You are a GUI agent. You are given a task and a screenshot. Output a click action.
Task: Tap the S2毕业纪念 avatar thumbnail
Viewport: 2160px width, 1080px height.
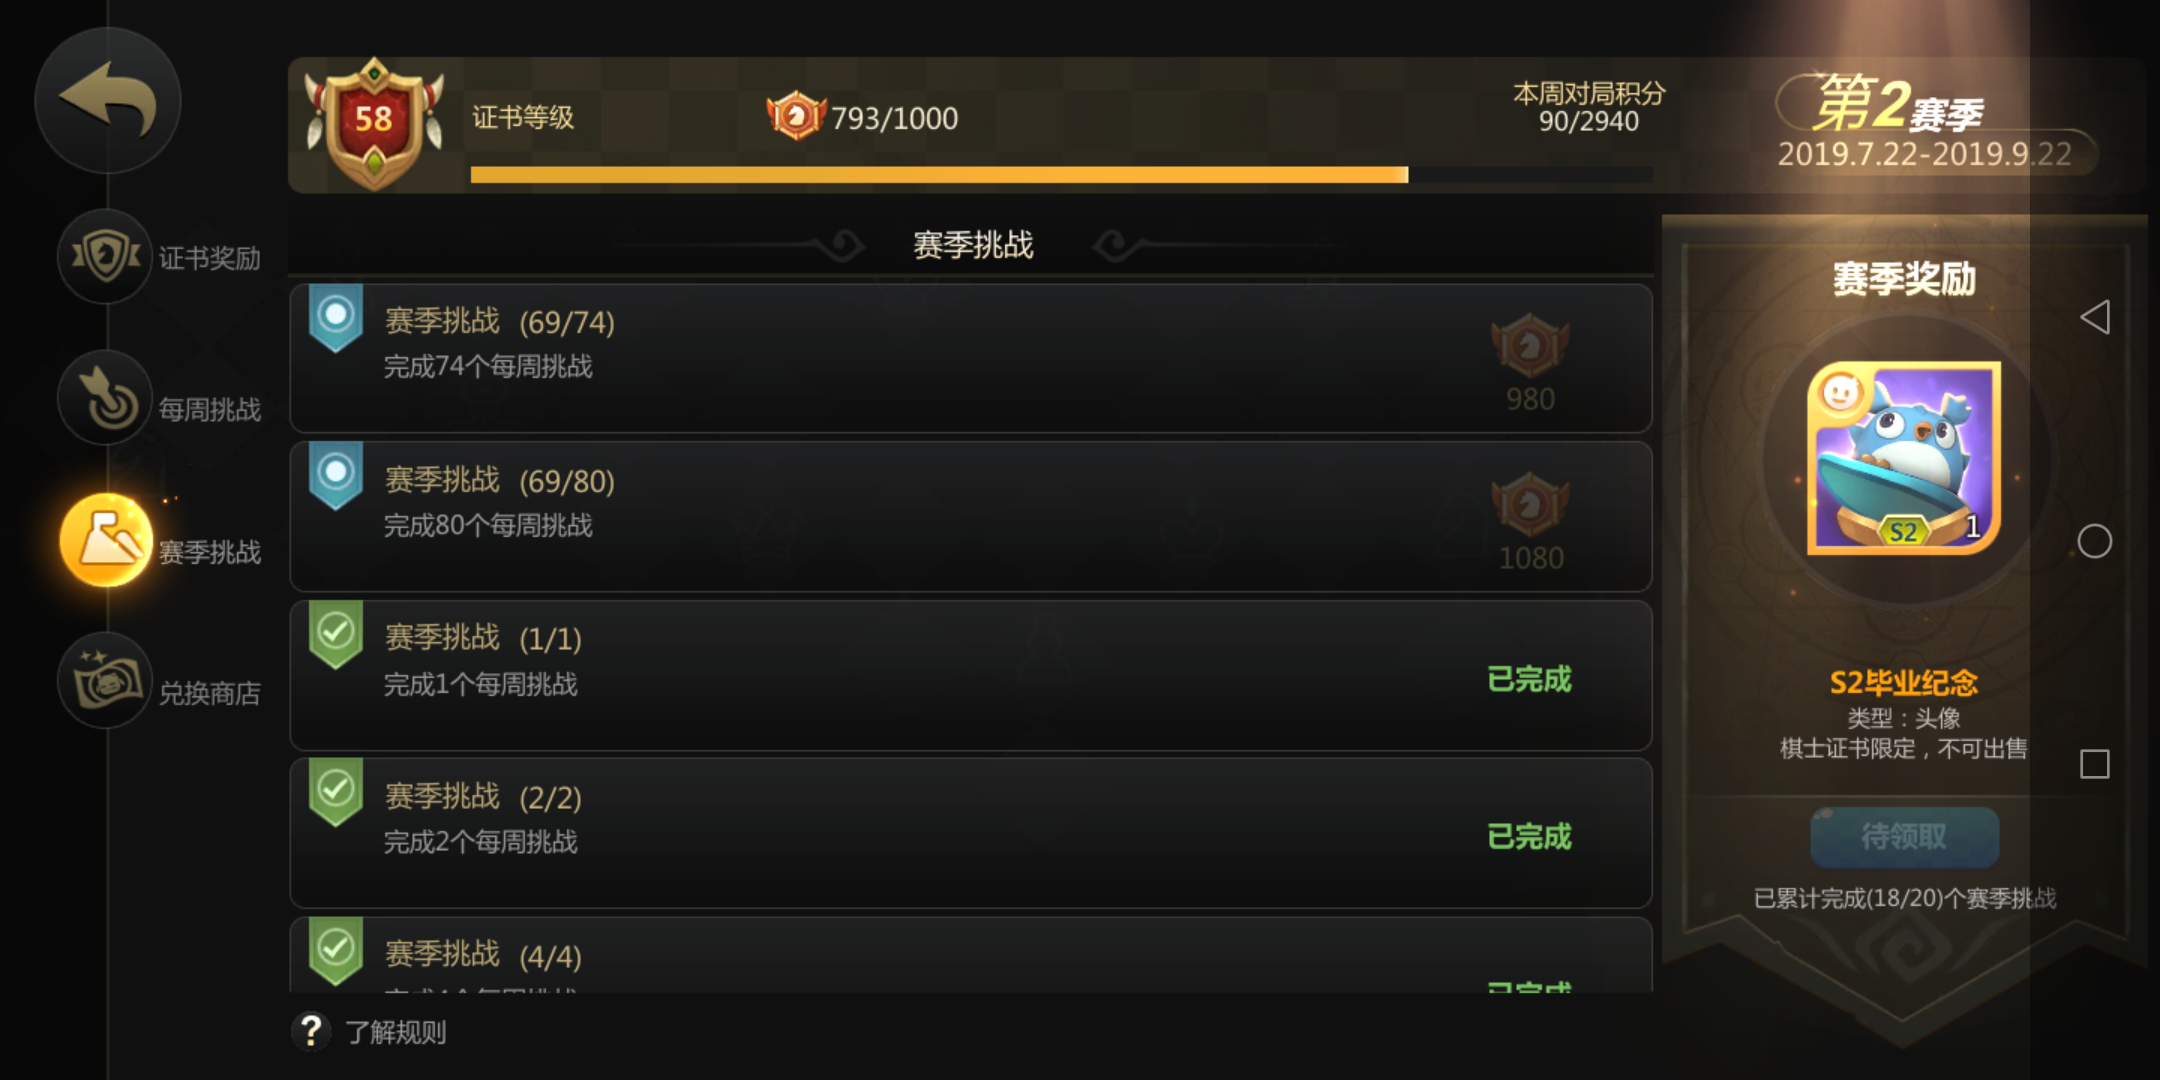1904,458
